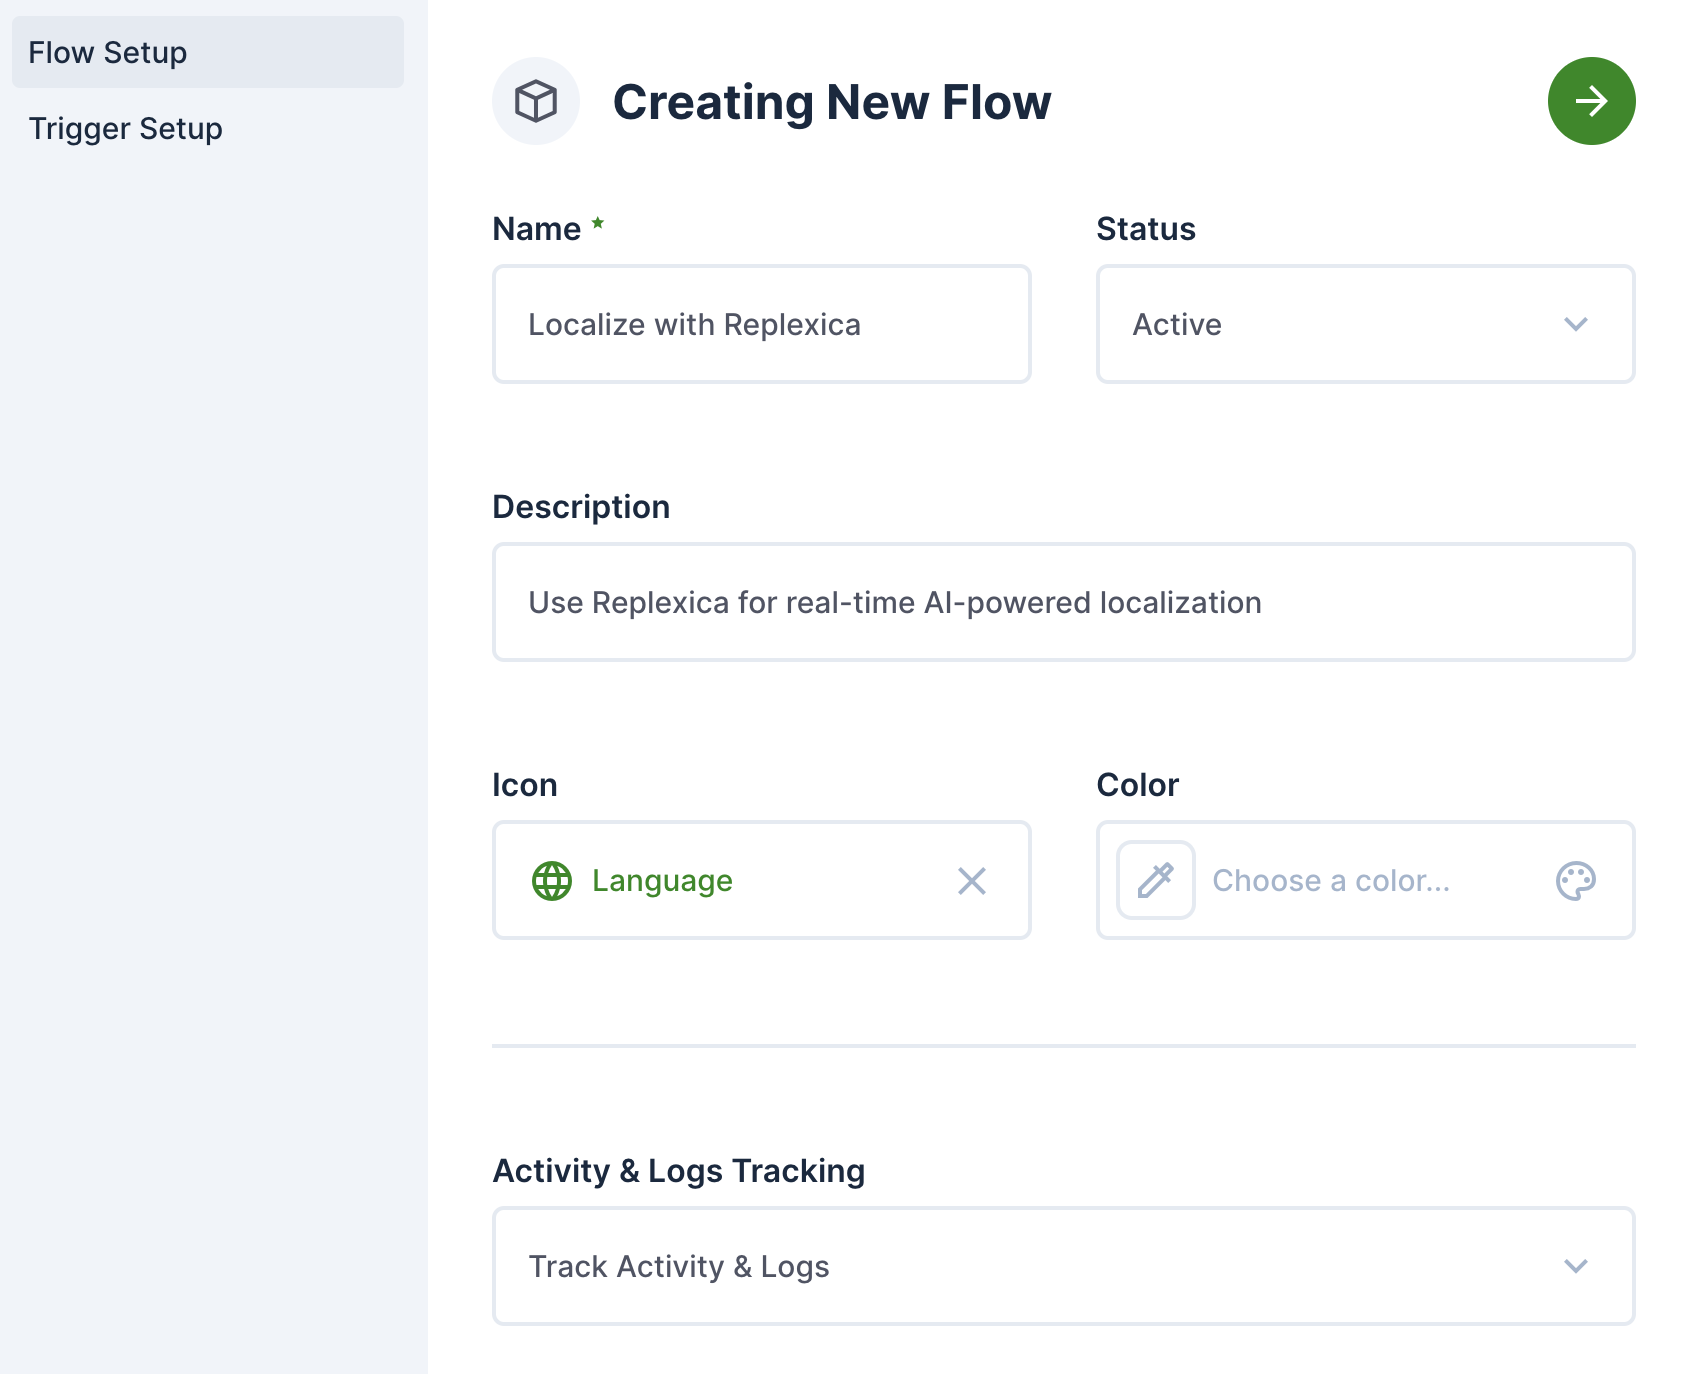1696x1374 pixels.
Task: Click the green arrow next button
Action: point(1591,101)
